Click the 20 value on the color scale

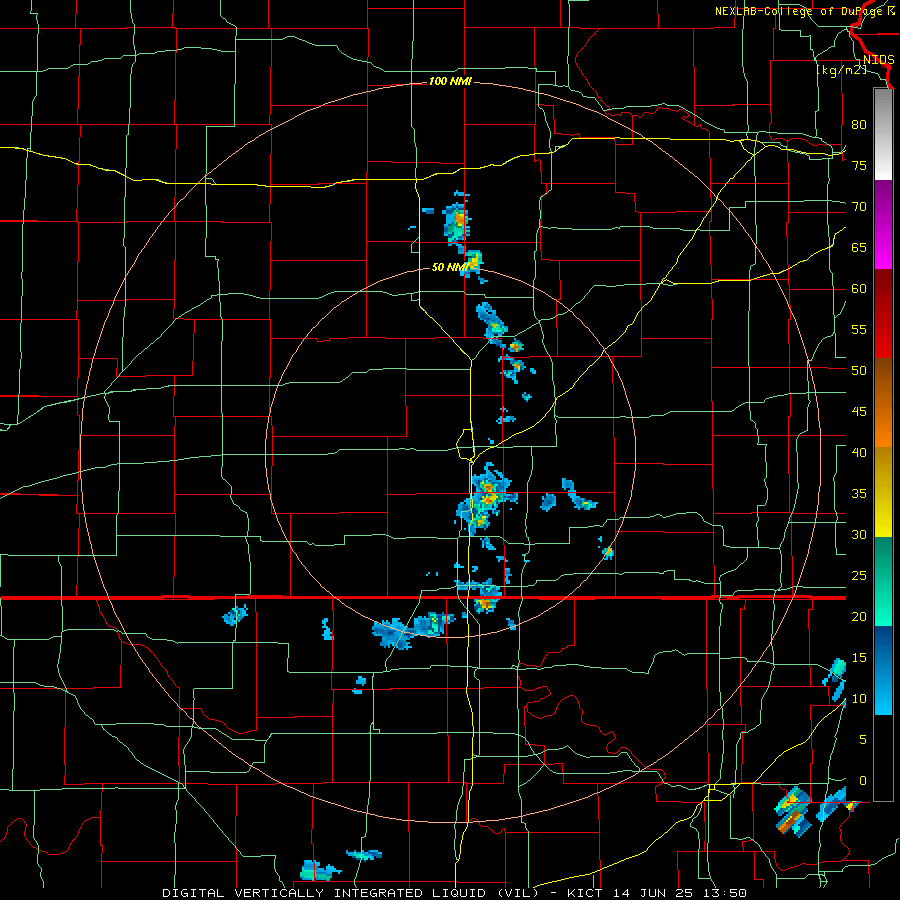[x=859, y=616]
